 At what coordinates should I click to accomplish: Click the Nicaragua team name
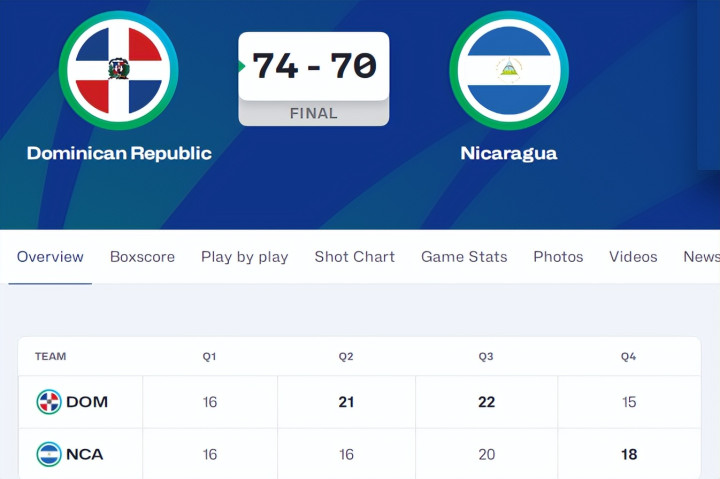click(x=509, y=153)
